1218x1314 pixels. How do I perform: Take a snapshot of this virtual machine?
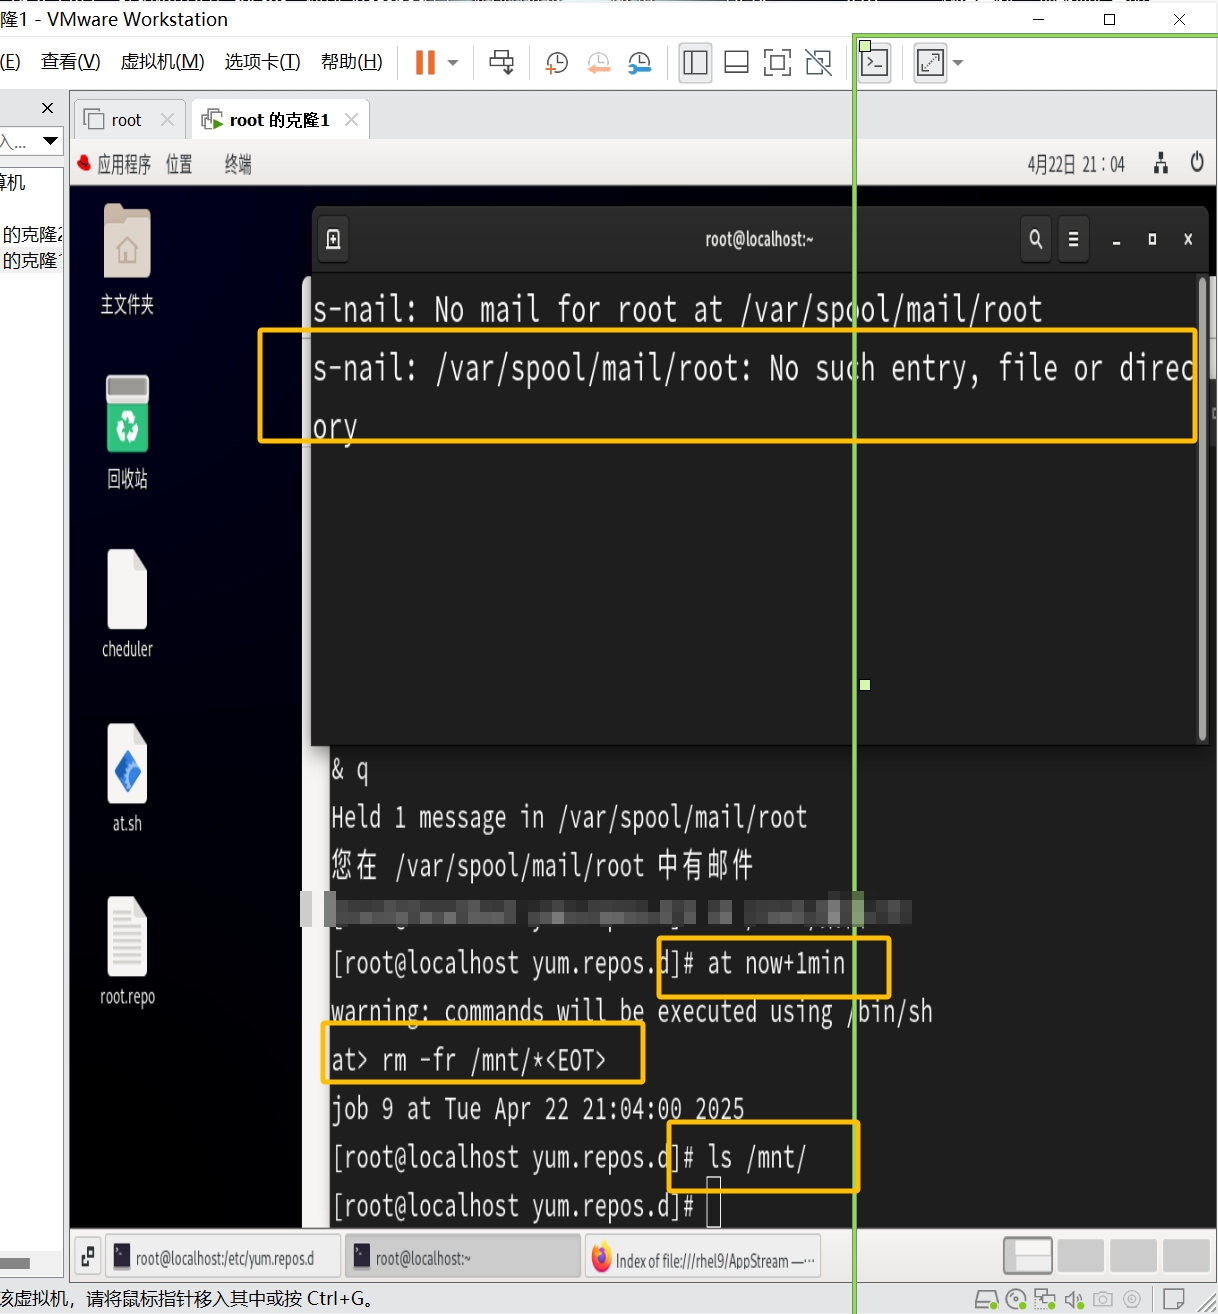point(556,63)
